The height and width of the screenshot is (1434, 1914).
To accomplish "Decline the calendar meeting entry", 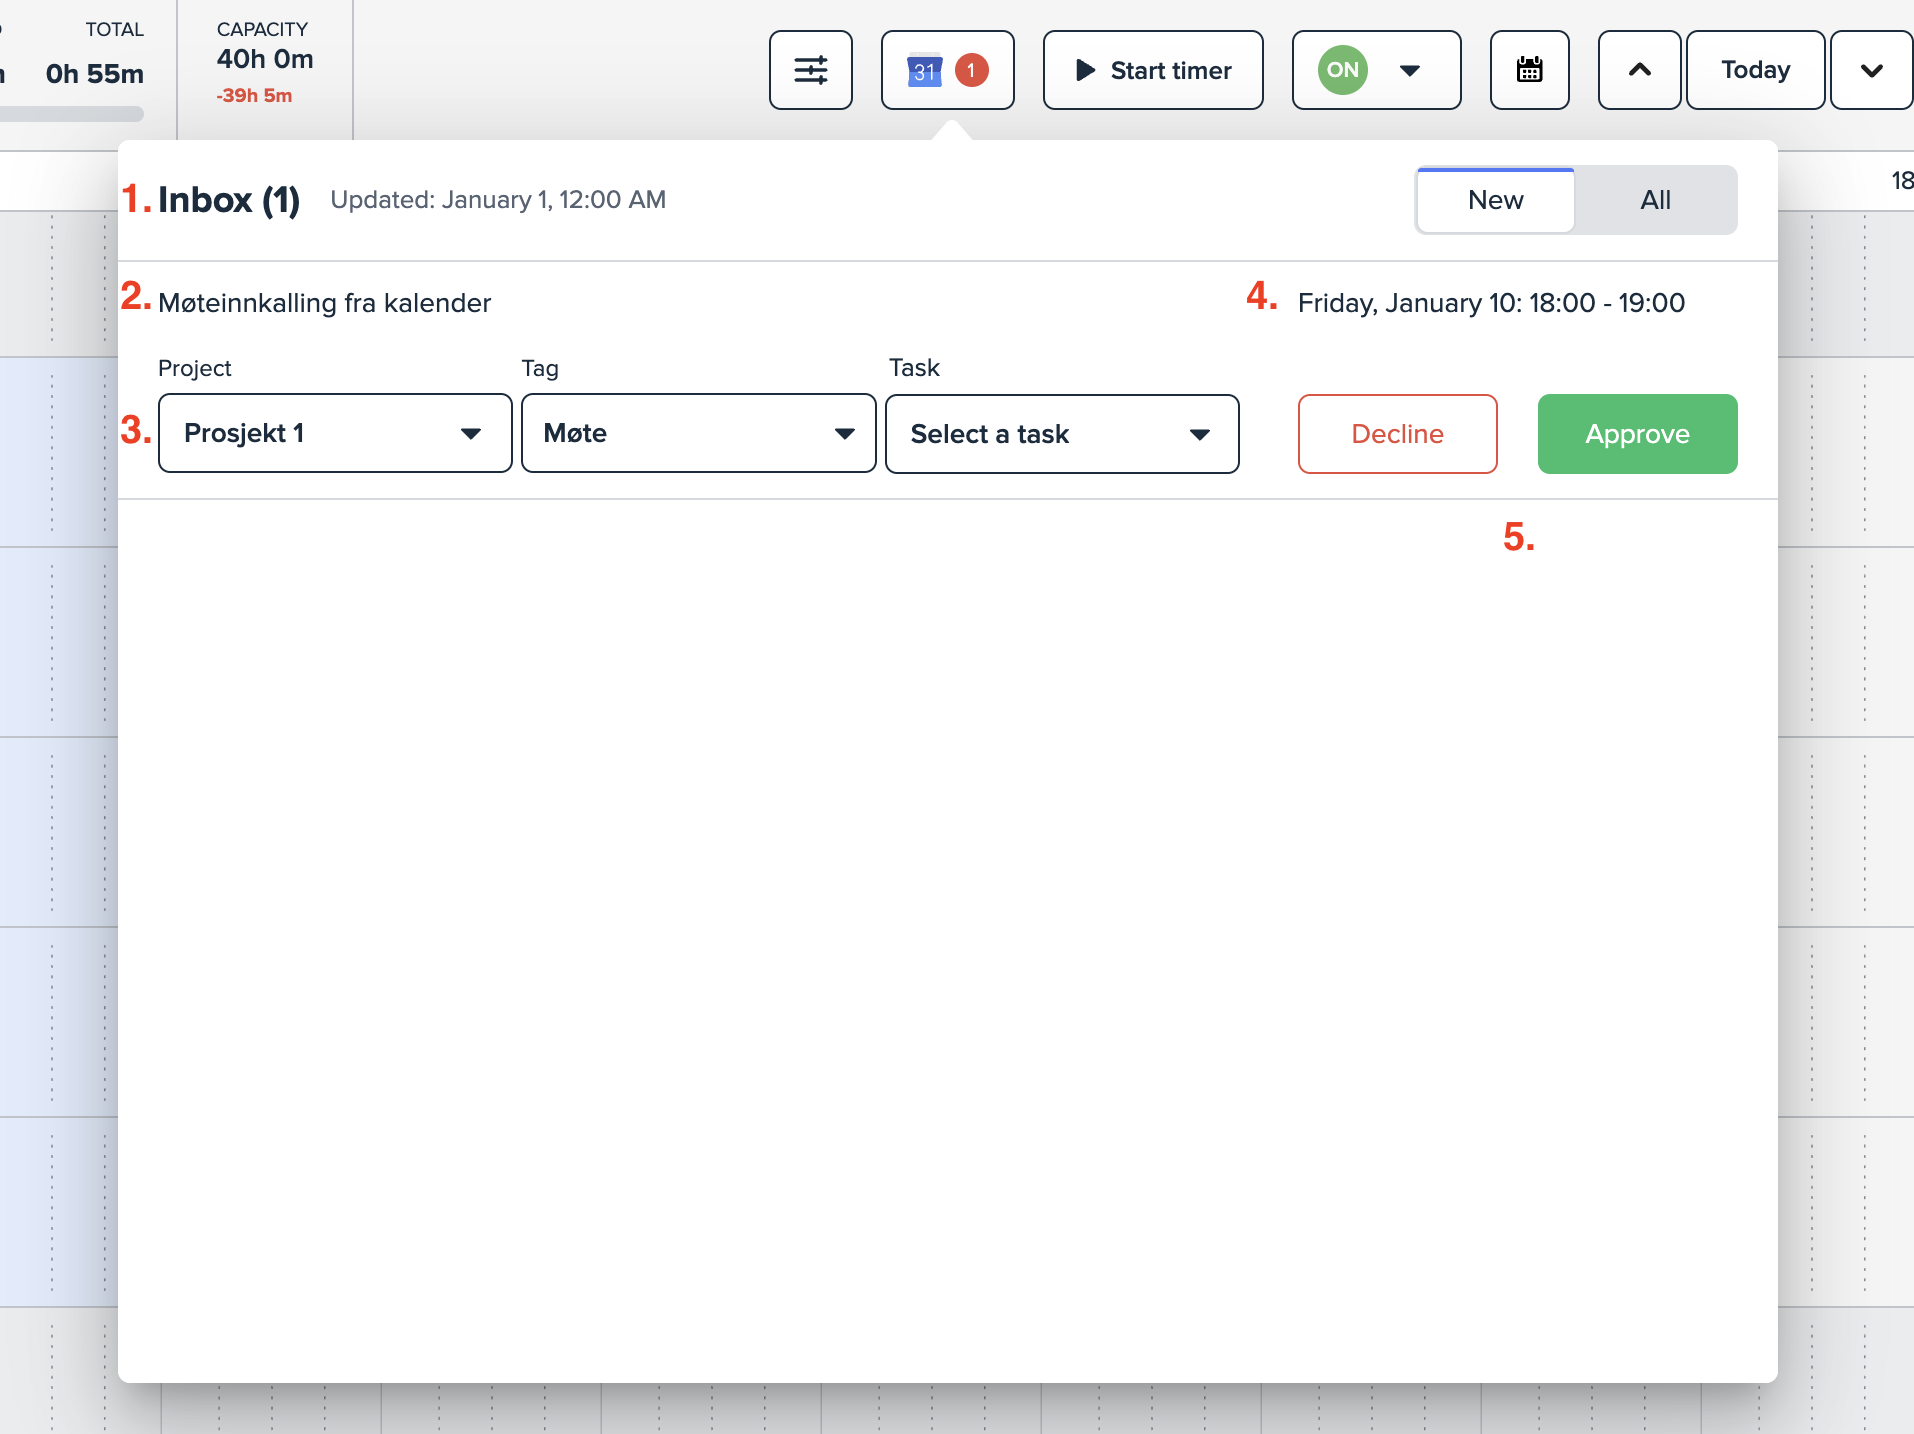I will pos(1397,434).
